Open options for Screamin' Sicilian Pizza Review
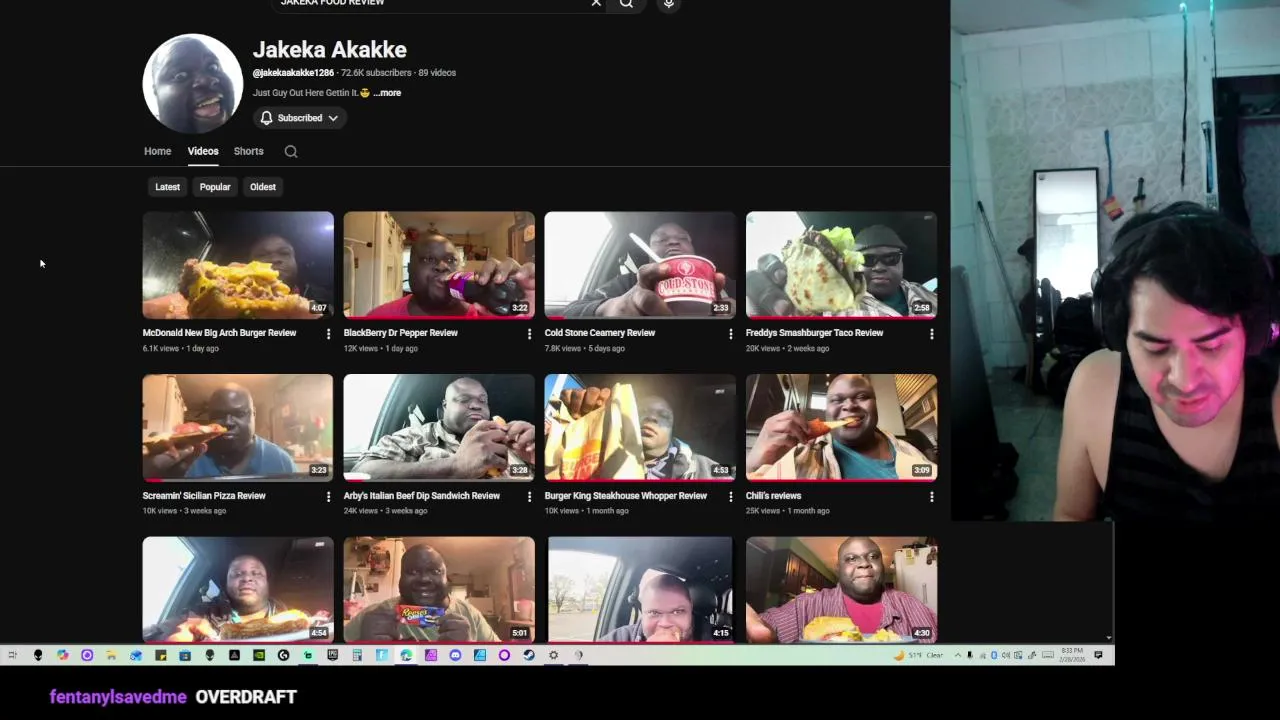 pos(328,497)
